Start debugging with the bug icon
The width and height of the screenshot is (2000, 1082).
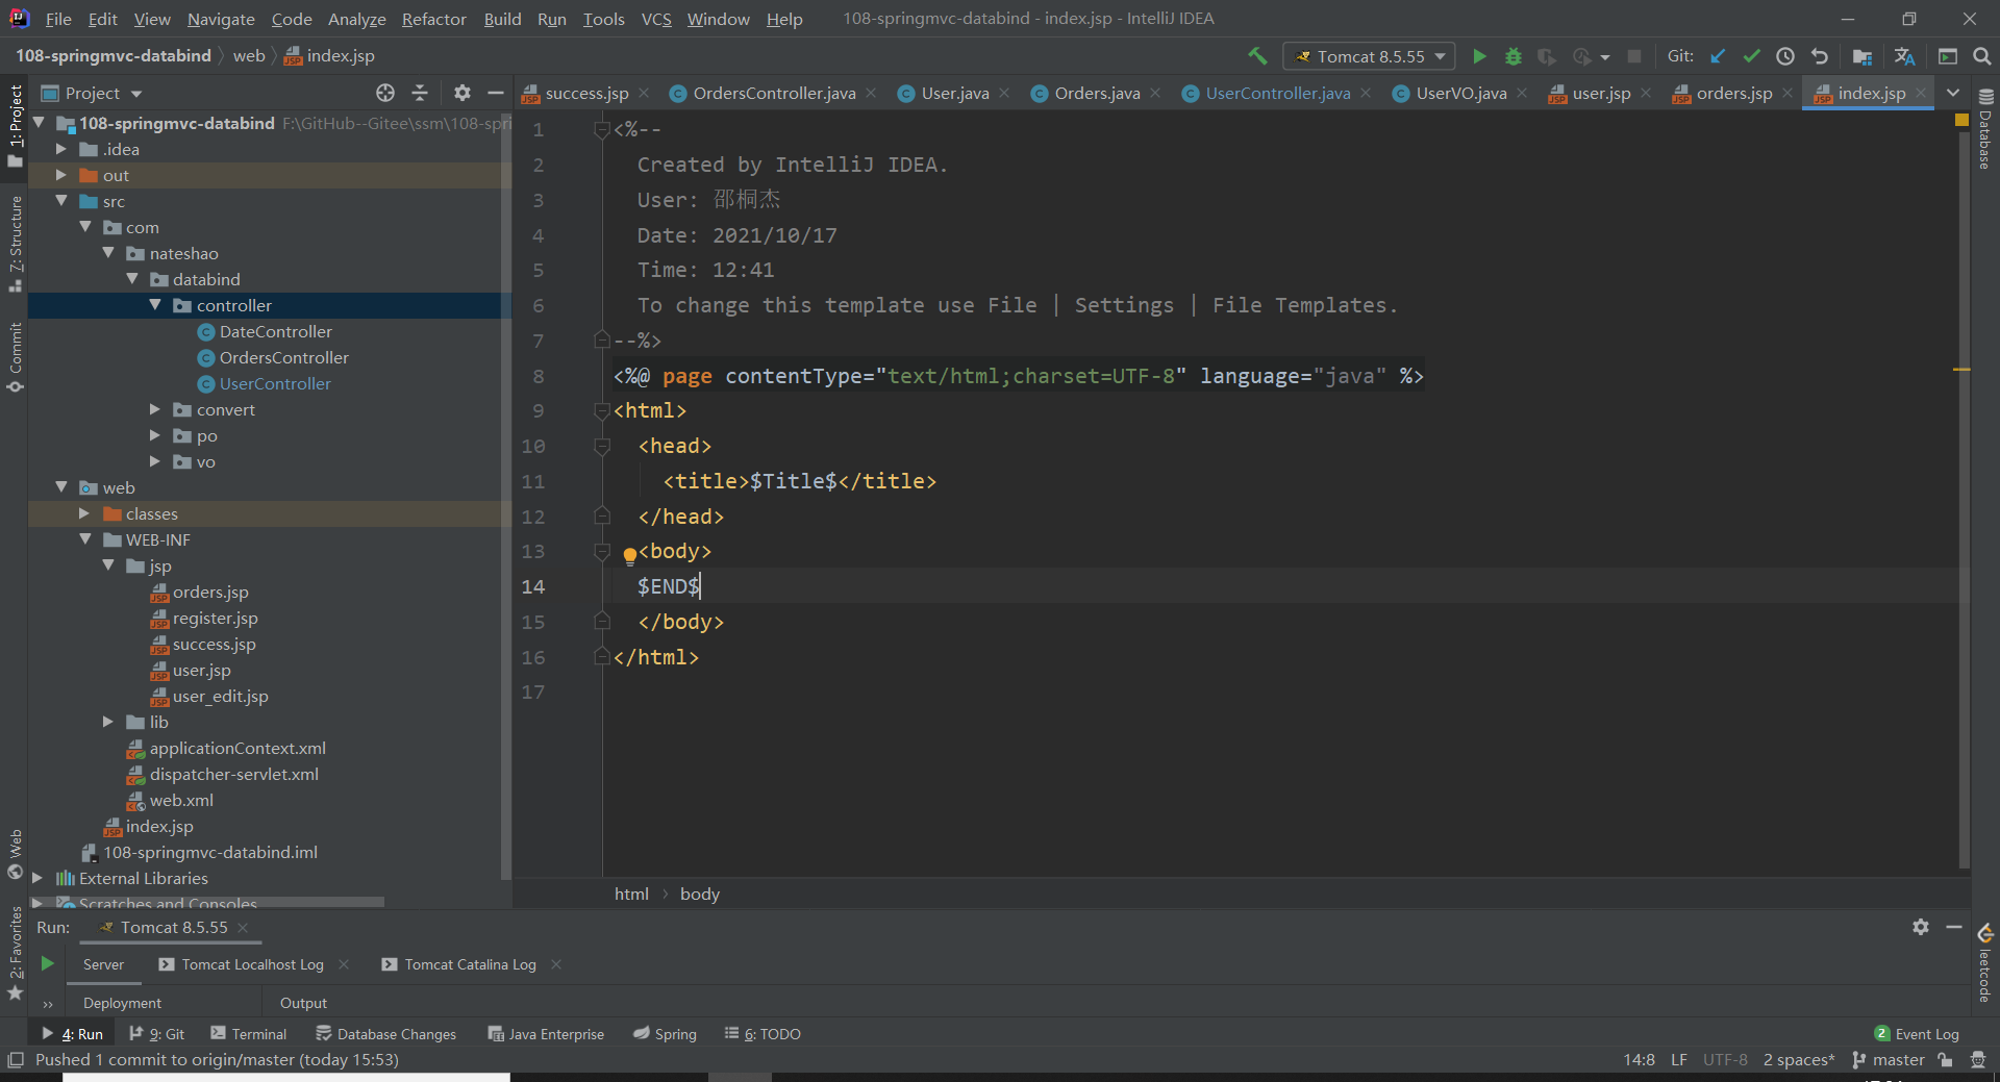[x=1513, y=56]
